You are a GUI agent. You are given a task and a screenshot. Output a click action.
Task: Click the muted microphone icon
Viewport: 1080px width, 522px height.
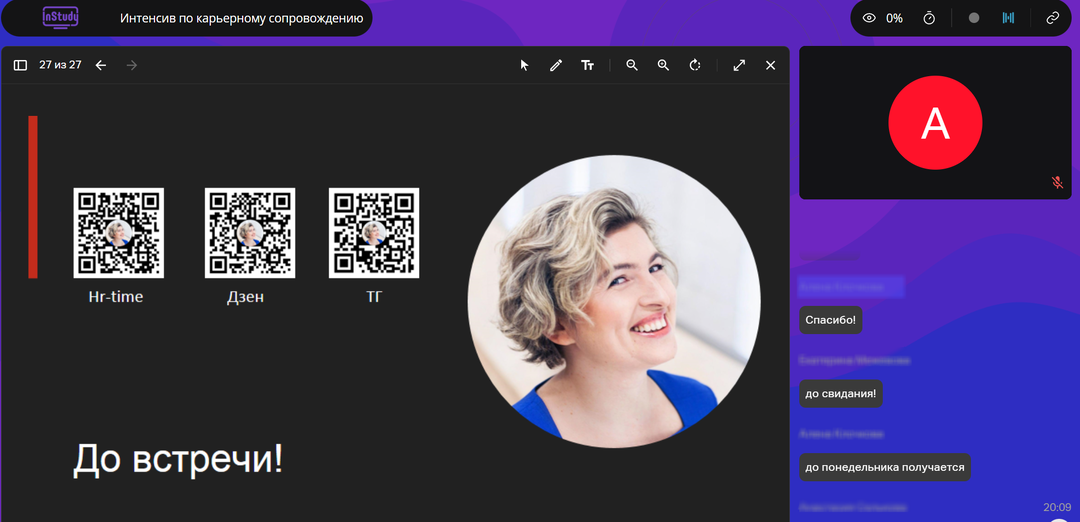point(1058,182)
